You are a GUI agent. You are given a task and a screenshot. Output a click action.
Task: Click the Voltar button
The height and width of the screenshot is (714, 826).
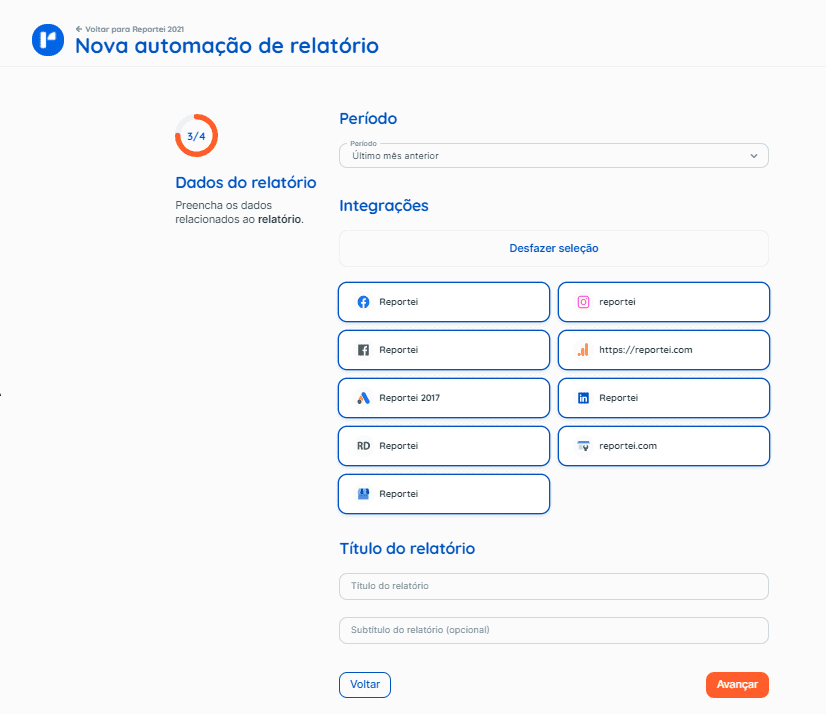365,684
